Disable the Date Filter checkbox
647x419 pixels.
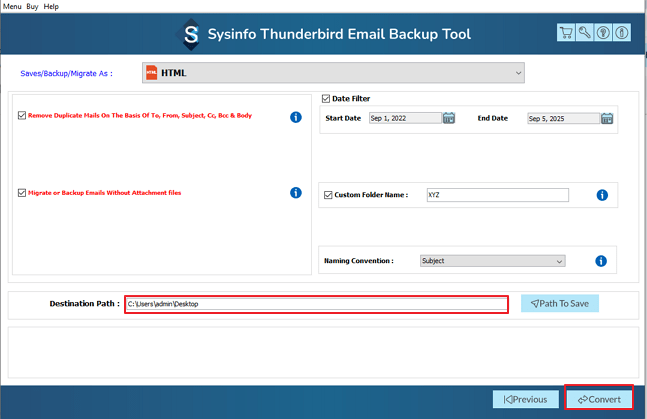click(326, 99)
